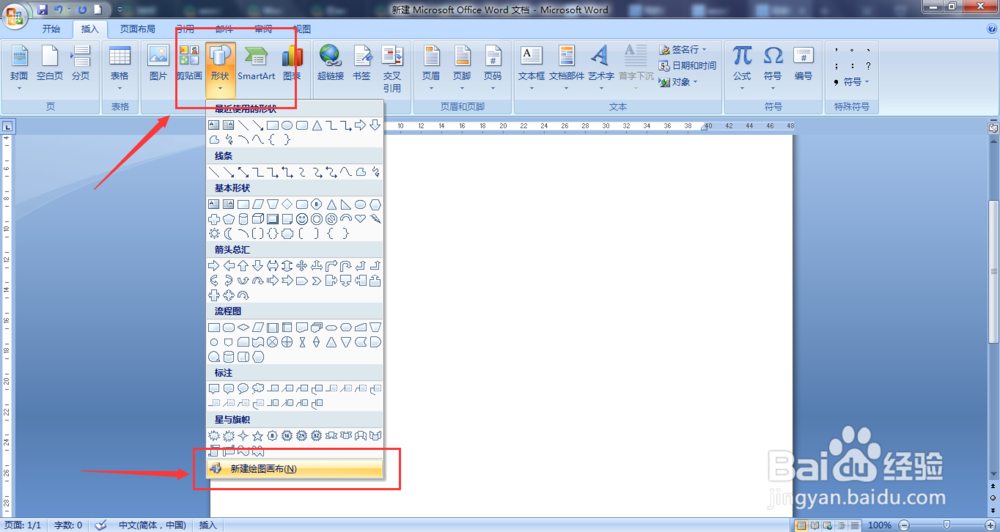This screenshot has width=1000, height=532.
Task: Choose 新建绘图画布(N) menu entry
Action: pos(295,469)
